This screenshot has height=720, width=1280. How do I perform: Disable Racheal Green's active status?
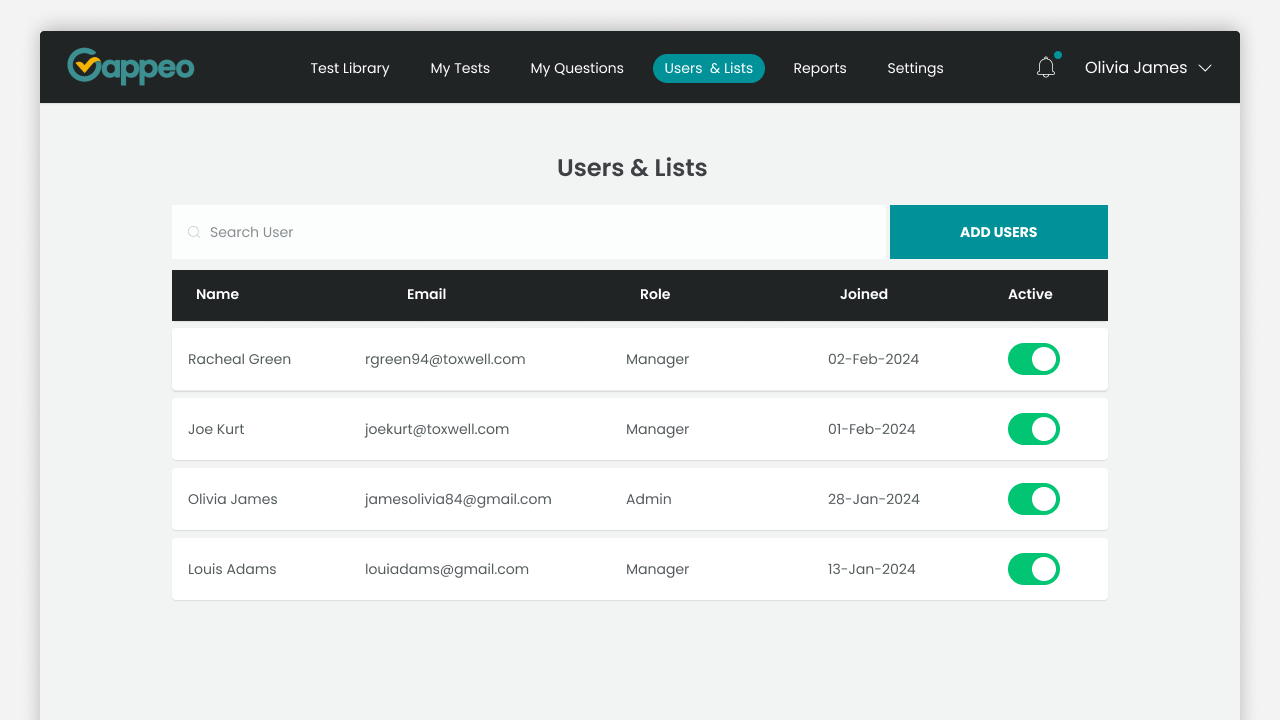point(1033,359)
